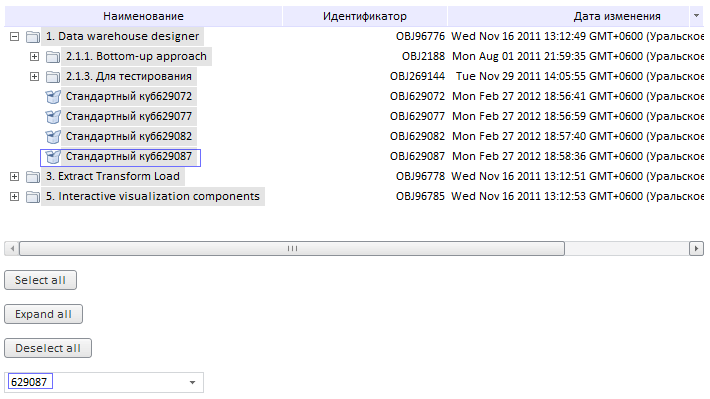Sort by the Идентификатор column header

point(365,16)
